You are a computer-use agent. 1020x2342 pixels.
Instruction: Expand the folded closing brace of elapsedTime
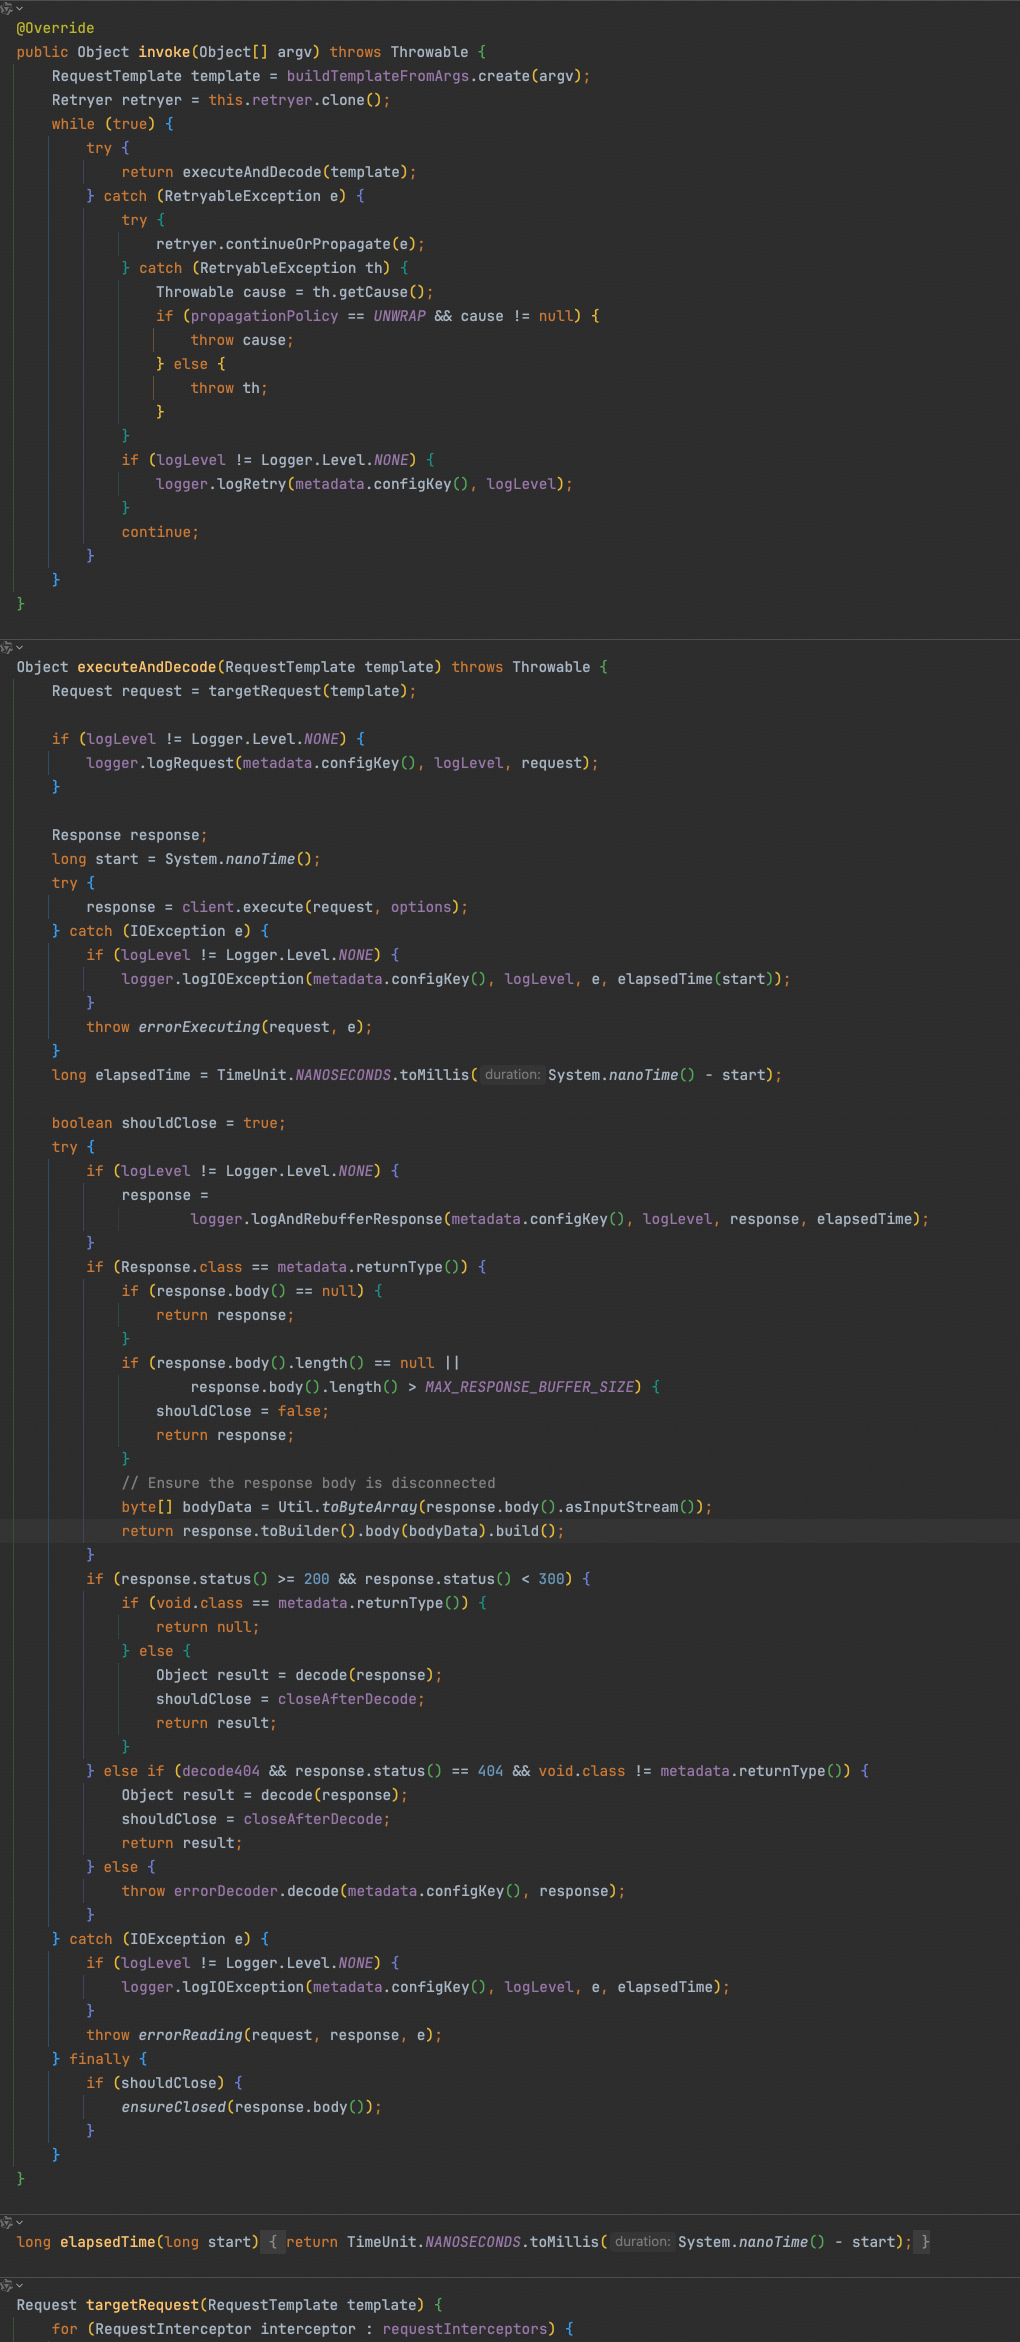coord(925,2242)
